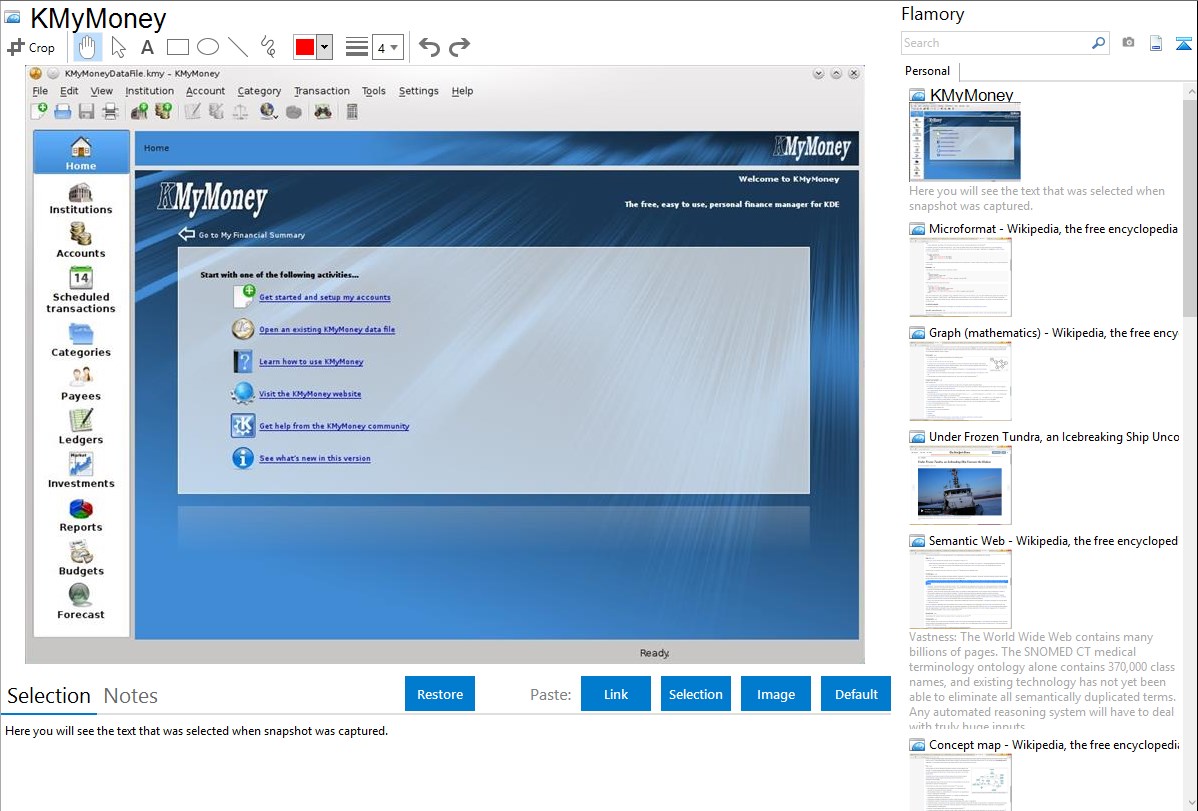Open the Transaction menu in KMyMoney
This screenshot has width=1198, height=811.
322,91
